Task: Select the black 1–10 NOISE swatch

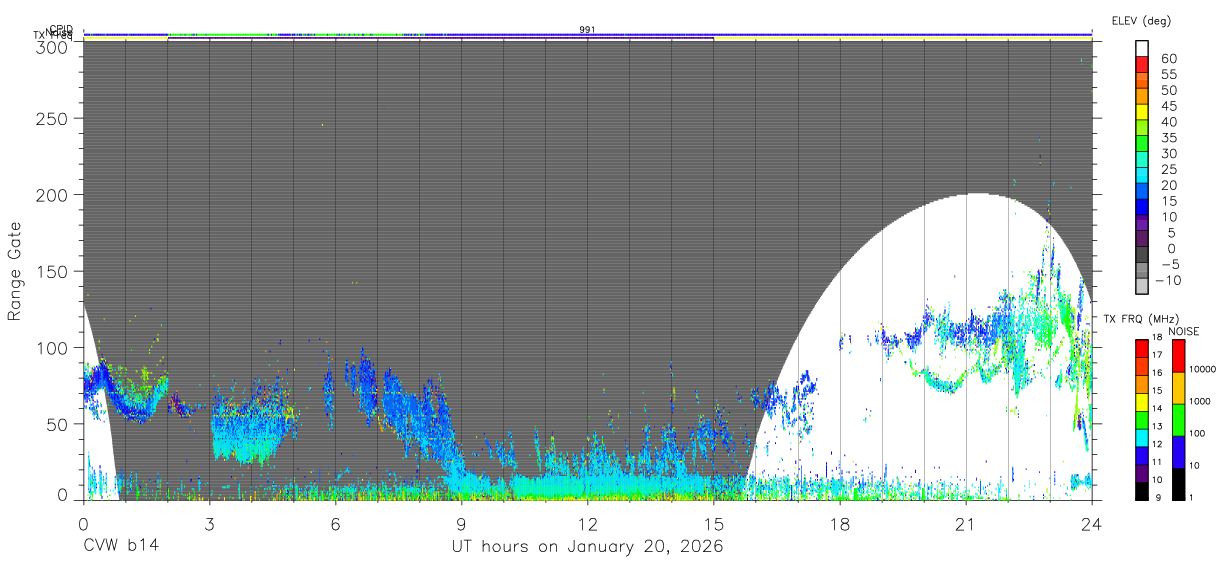Action: tap(1179, 484)
